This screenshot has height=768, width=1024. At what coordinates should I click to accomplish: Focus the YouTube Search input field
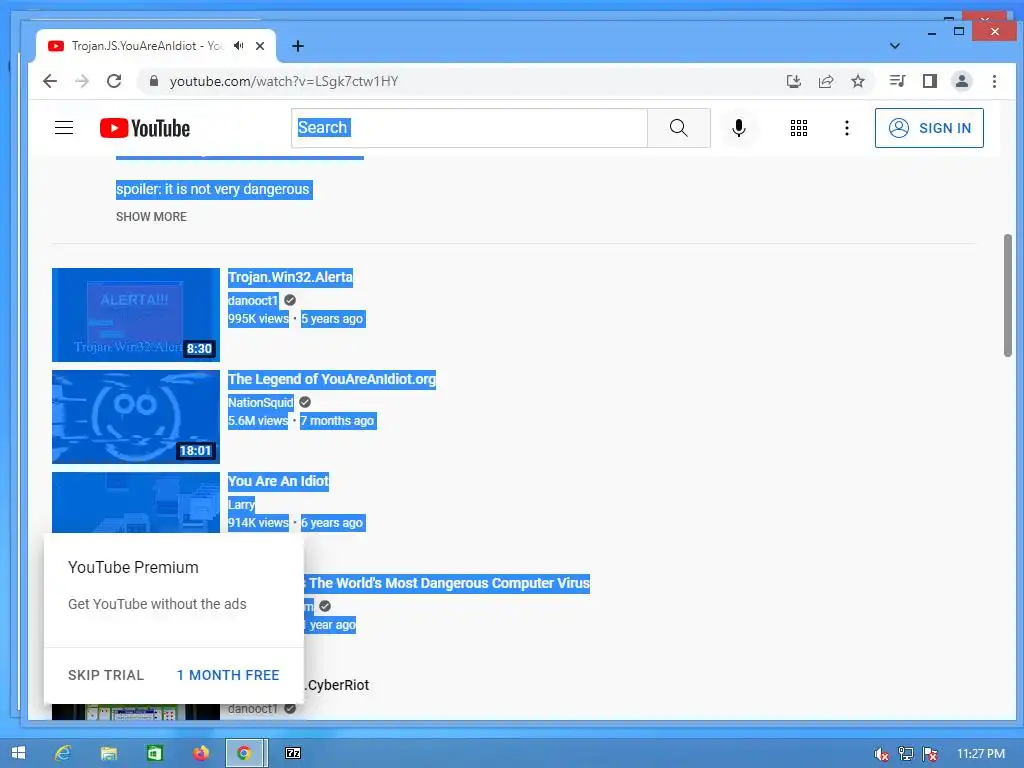click(469, 128)
